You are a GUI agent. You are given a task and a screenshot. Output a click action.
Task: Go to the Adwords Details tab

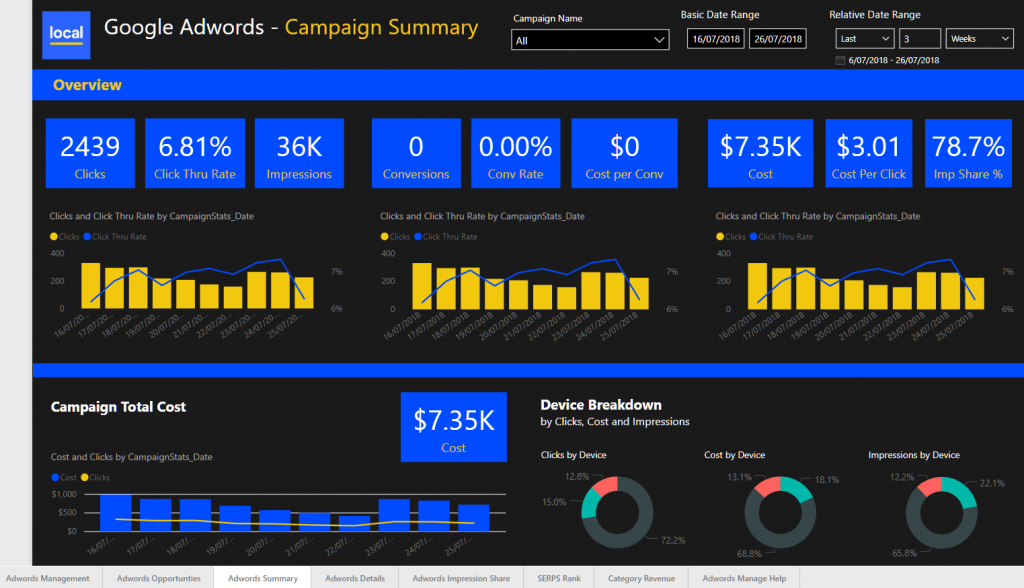click(x=355, y=578)
